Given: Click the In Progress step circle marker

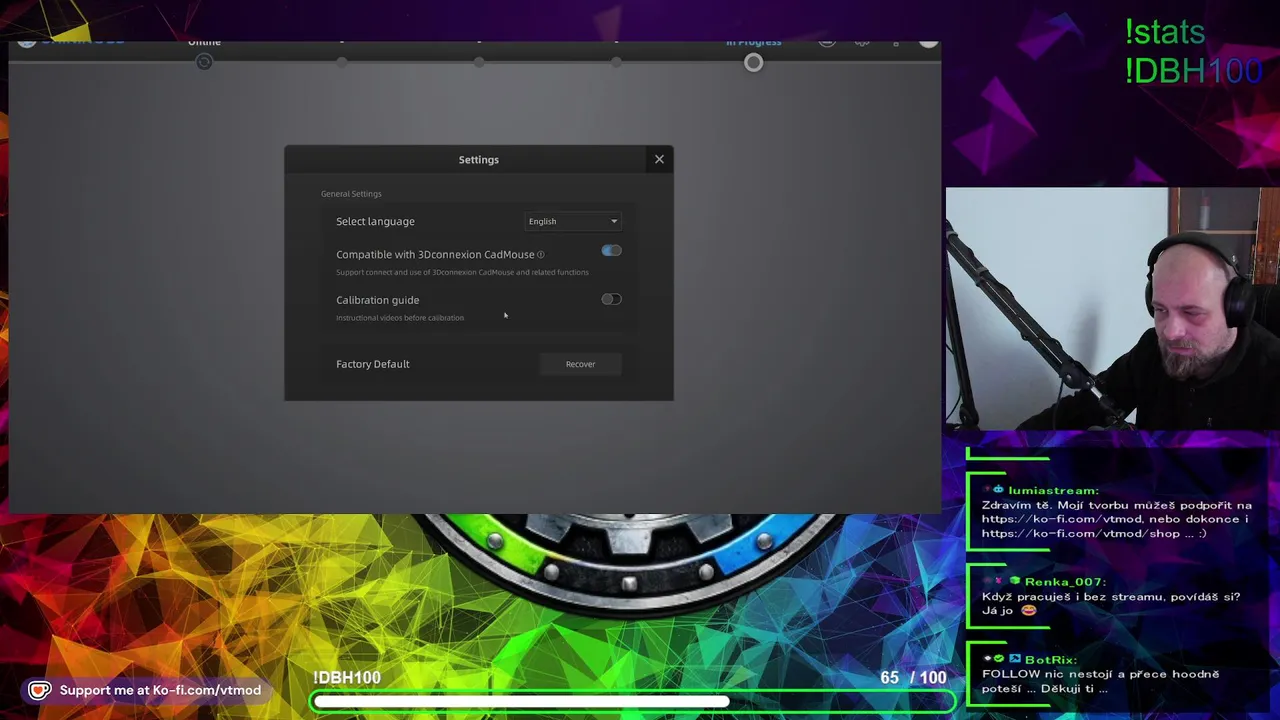Looking at the screenshot, I should pos(753,63).
